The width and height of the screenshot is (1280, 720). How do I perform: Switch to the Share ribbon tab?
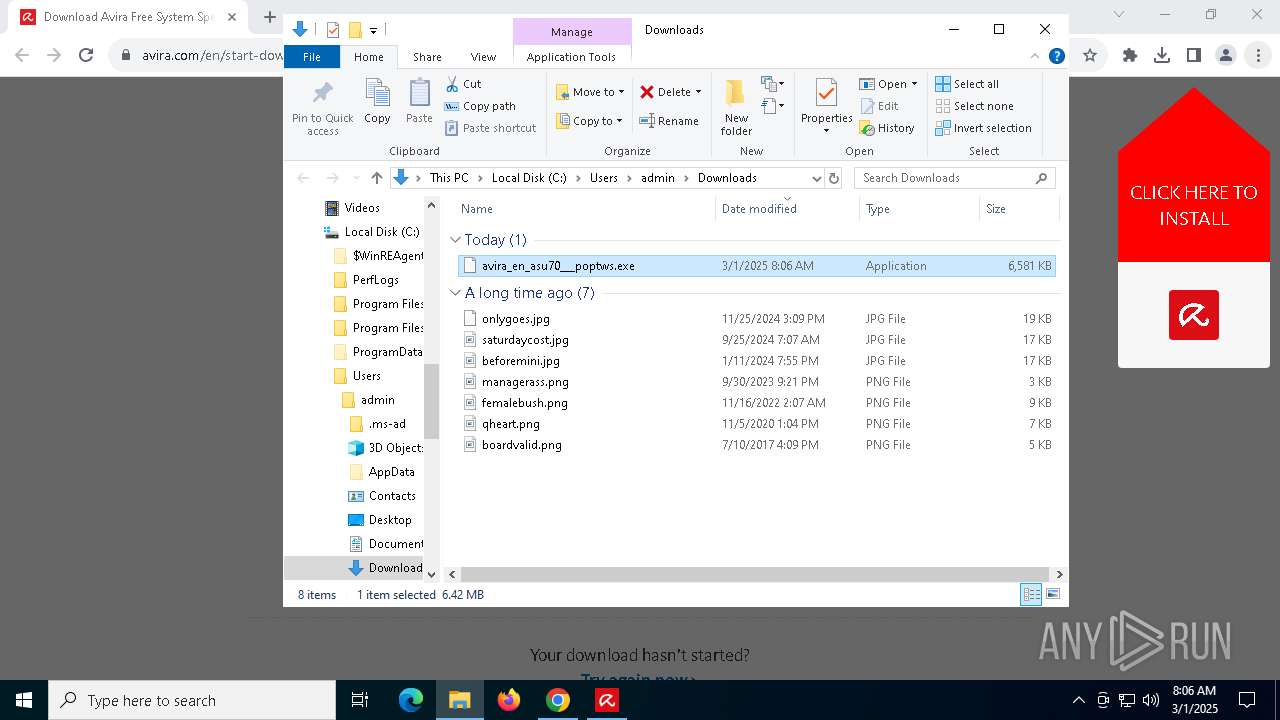[x=427, y=57]
